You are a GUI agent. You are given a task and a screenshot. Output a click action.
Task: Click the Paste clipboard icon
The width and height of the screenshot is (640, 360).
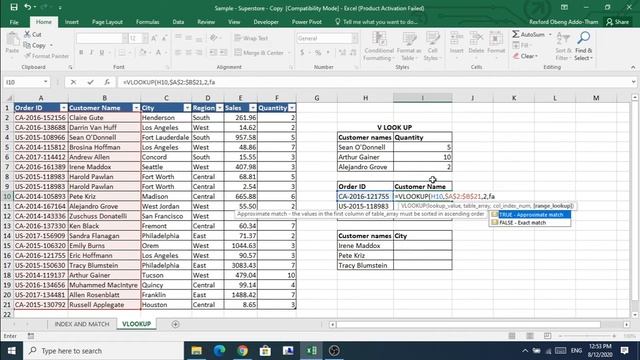pyautogui.click(x=12, y=40)
